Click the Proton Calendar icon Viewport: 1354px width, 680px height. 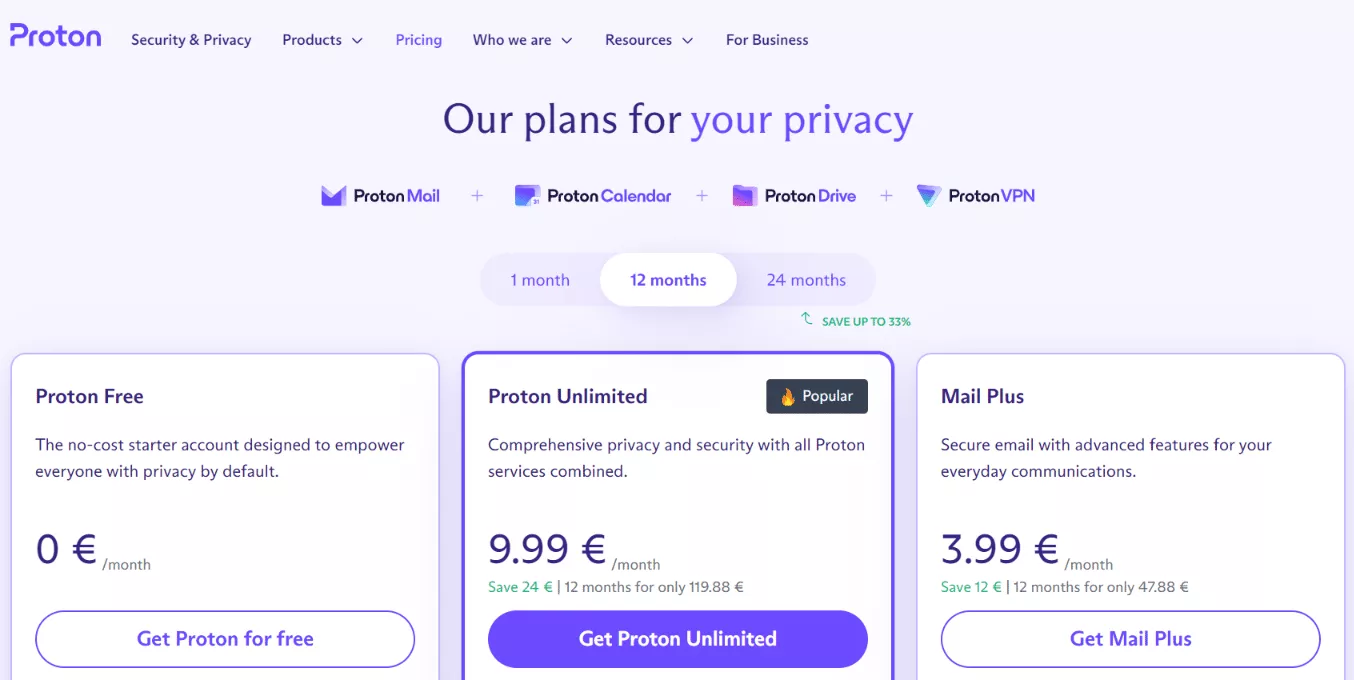pos(527,196)
